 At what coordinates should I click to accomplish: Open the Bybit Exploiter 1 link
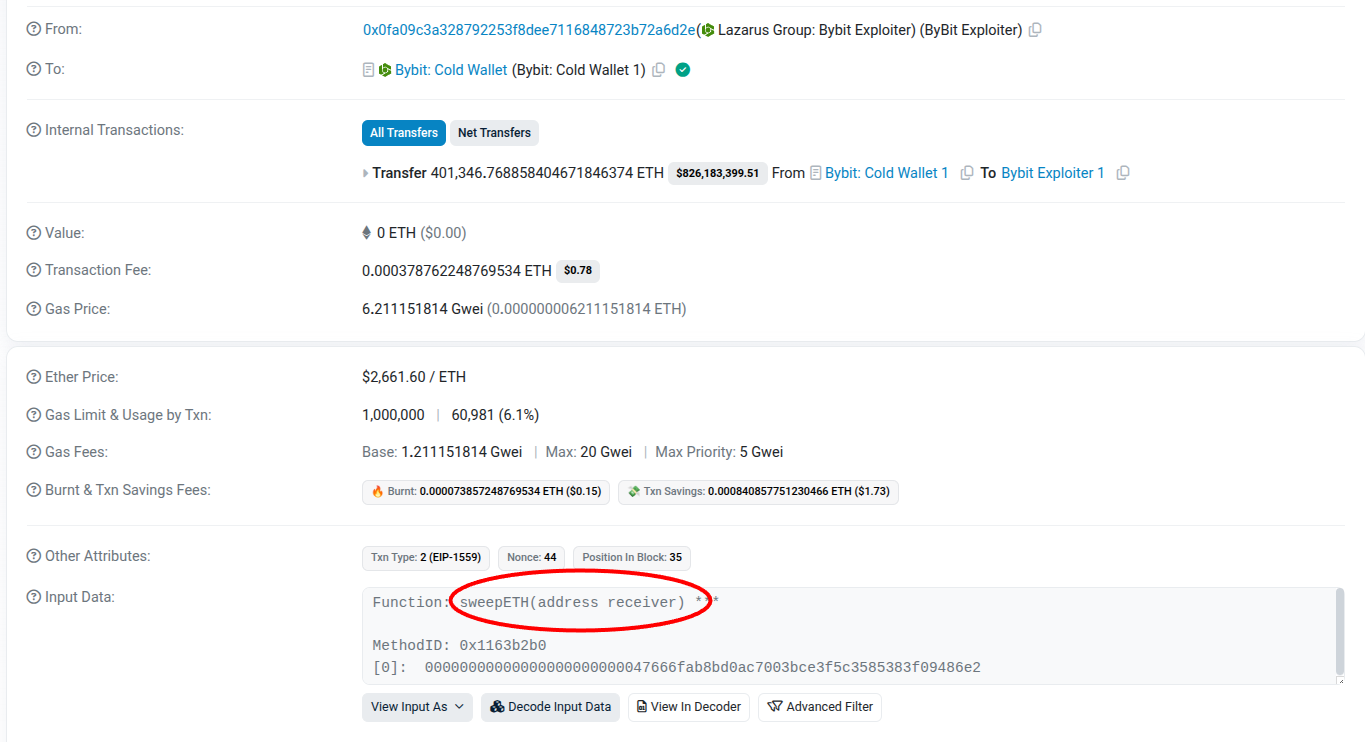1052,173
